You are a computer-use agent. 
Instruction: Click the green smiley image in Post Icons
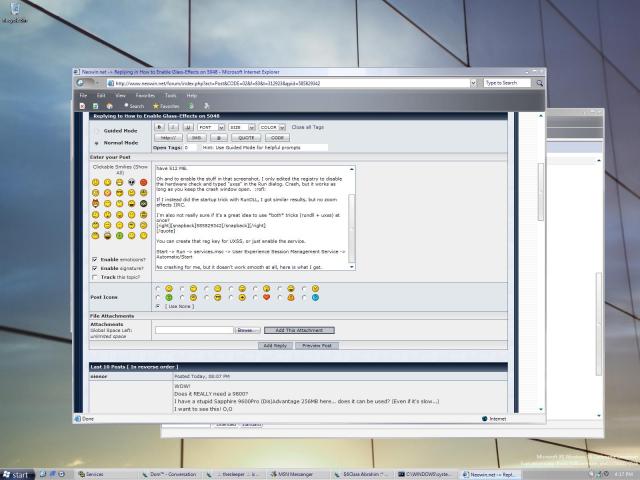[x=169, y=298]
